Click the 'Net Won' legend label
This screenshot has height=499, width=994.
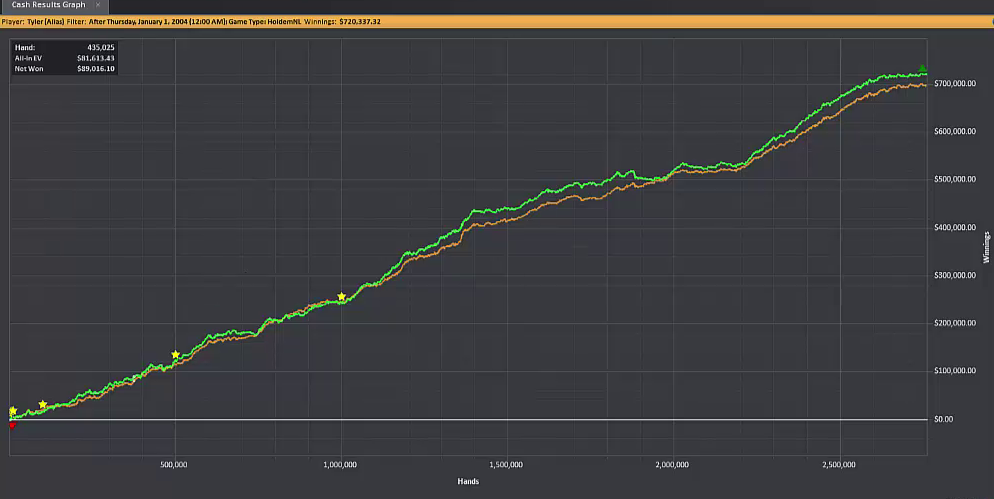click(29, 69)
